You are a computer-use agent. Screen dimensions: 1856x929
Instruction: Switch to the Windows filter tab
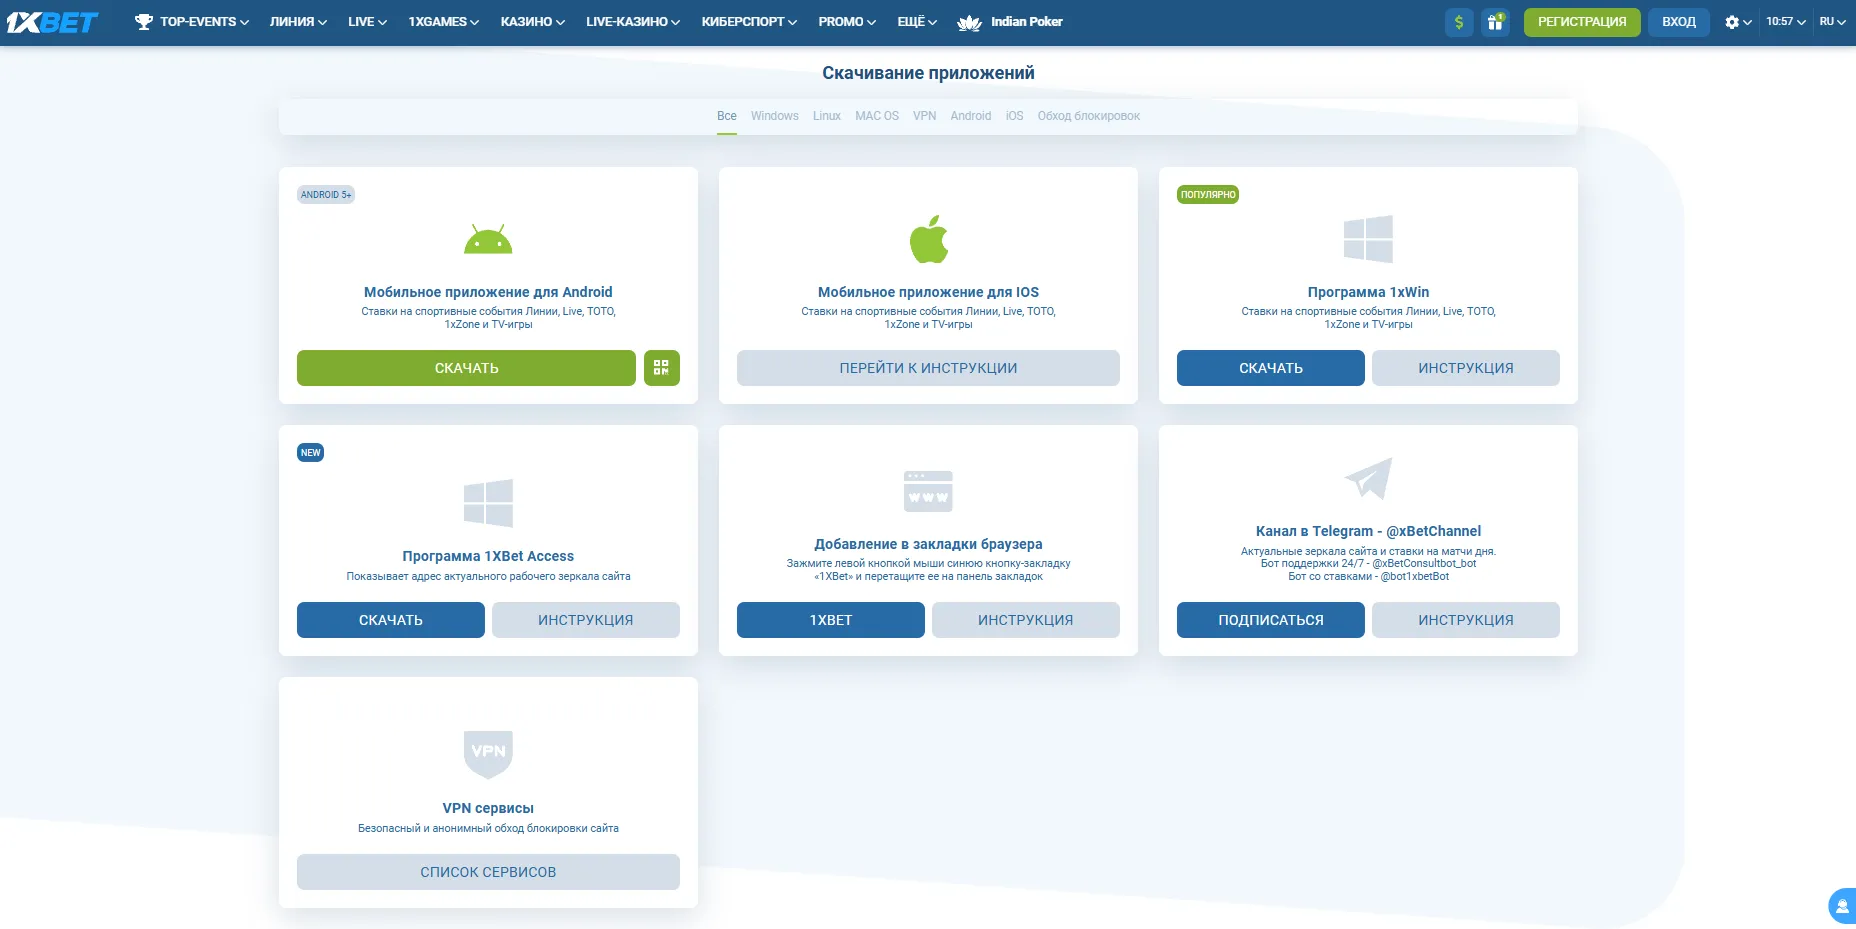pyautogui.click(x=774, y=116)
